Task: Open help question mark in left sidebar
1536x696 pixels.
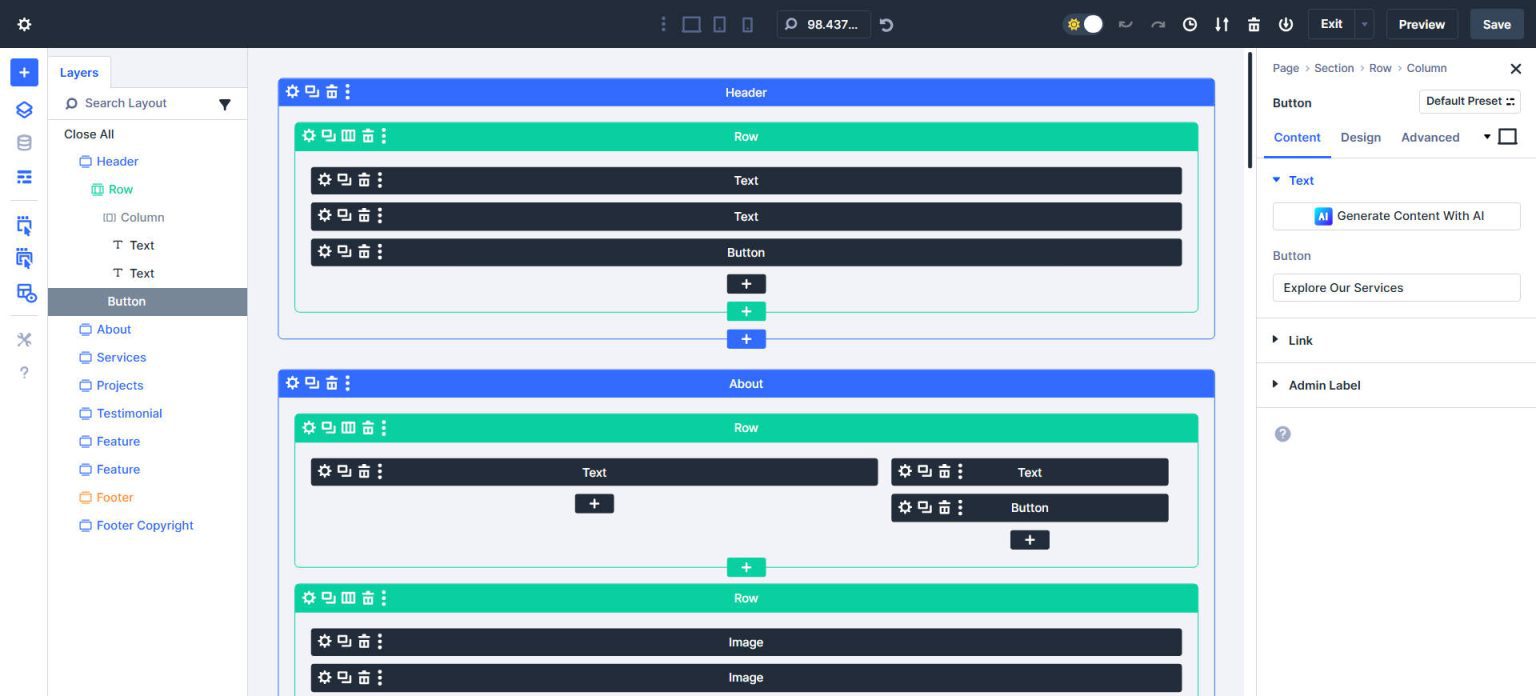Action: pyautogui.click(x=24, y=373)
